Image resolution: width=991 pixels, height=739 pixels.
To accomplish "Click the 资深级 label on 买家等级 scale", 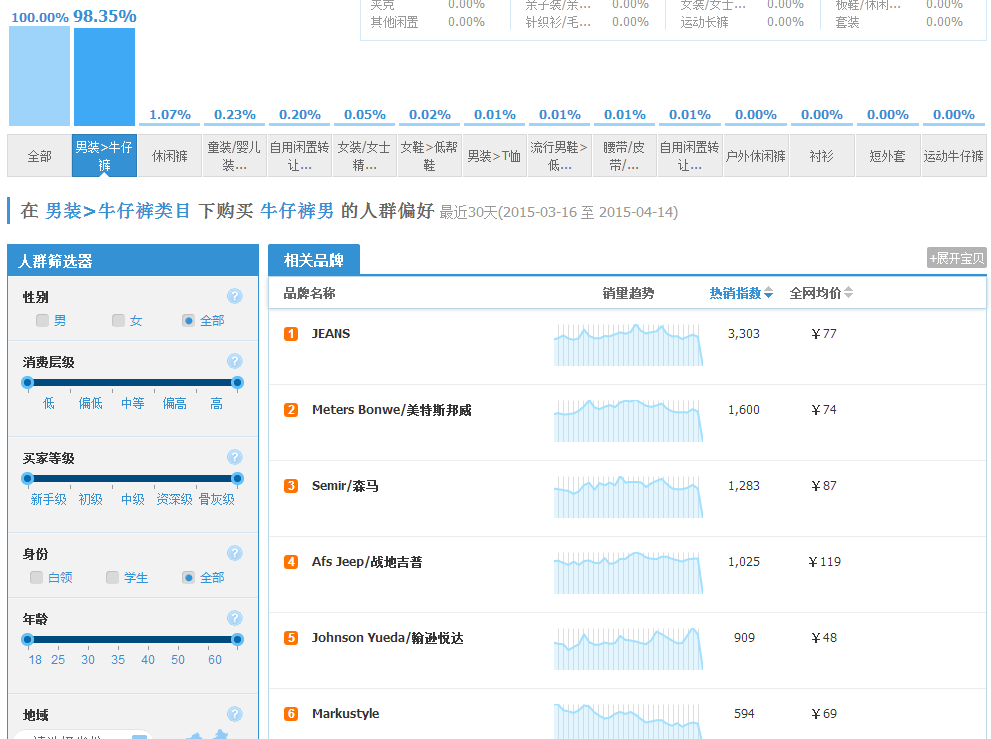I will tap(174, 499).
